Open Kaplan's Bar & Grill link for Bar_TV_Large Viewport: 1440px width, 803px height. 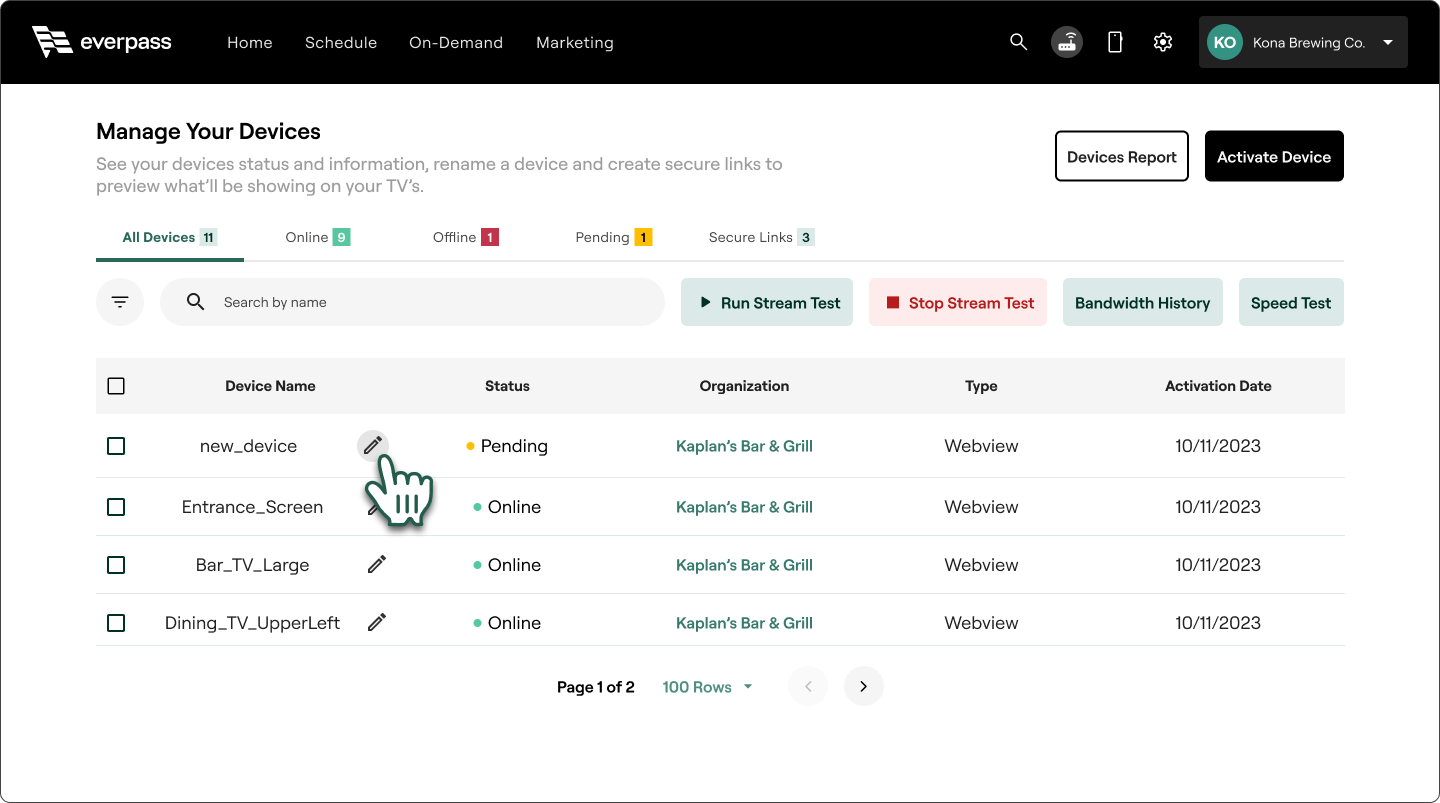tap(744, 565)
